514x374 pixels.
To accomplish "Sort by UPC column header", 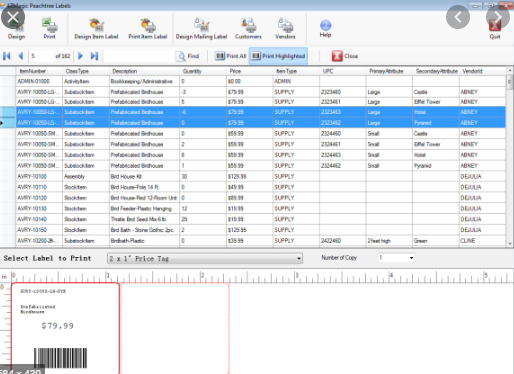I will pos(342,71).
